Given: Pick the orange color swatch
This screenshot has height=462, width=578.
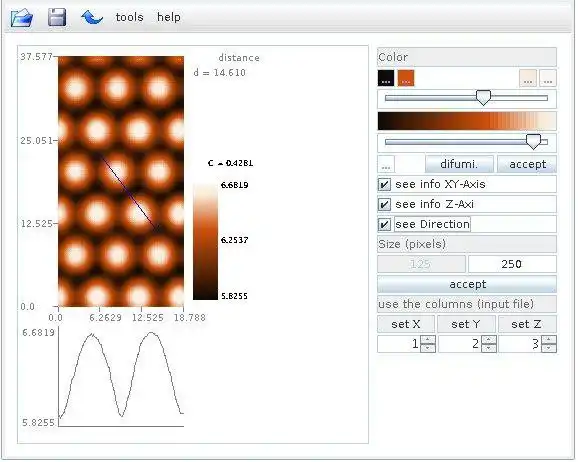Looking at the screenshot, I should (x=406, y=78).
